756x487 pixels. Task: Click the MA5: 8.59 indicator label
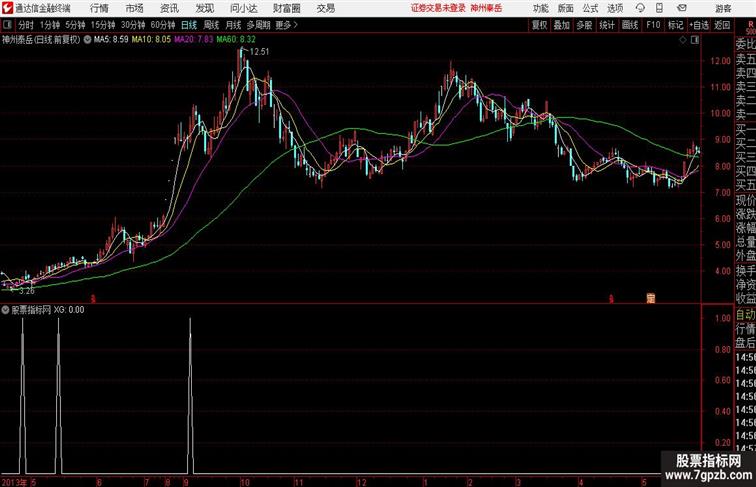pyautogui.click(x=111, y=40)
